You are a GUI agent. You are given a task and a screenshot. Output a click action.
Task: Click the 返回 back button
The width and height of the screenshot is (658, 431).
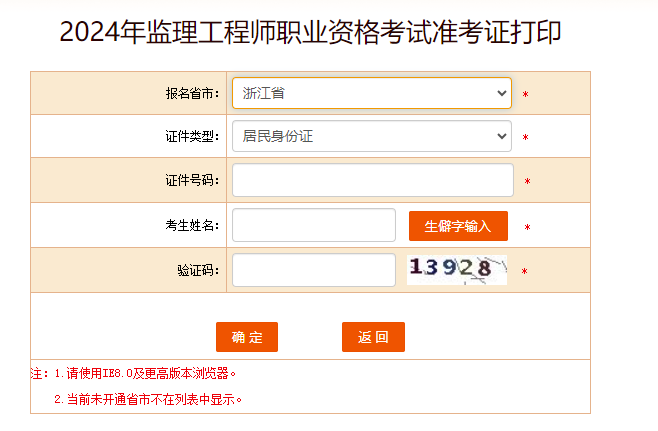(373, 337)
